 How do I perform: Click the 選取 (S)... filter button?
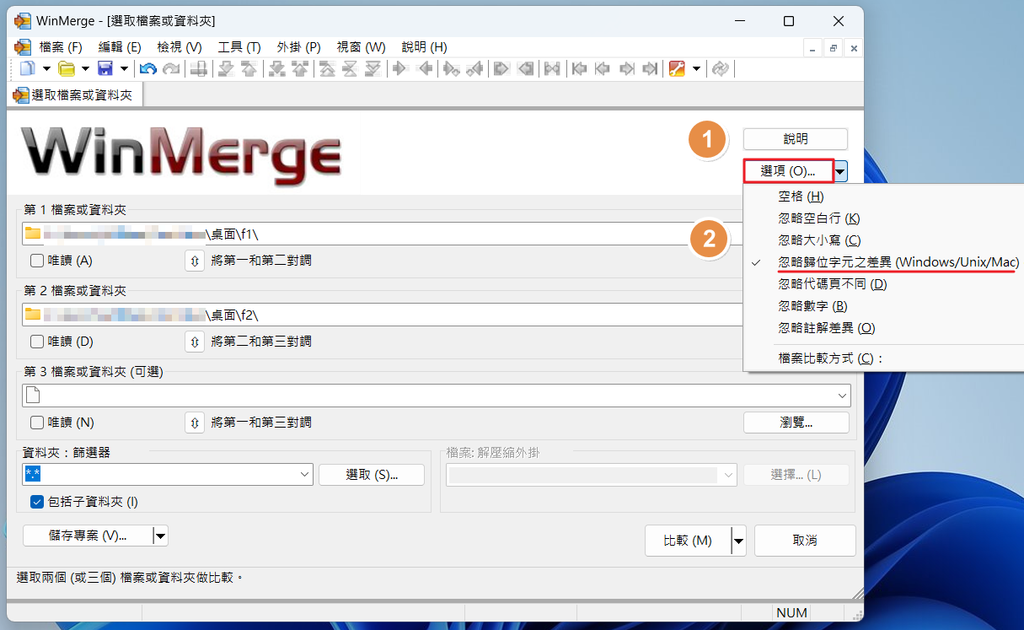(x=372, y=475)
